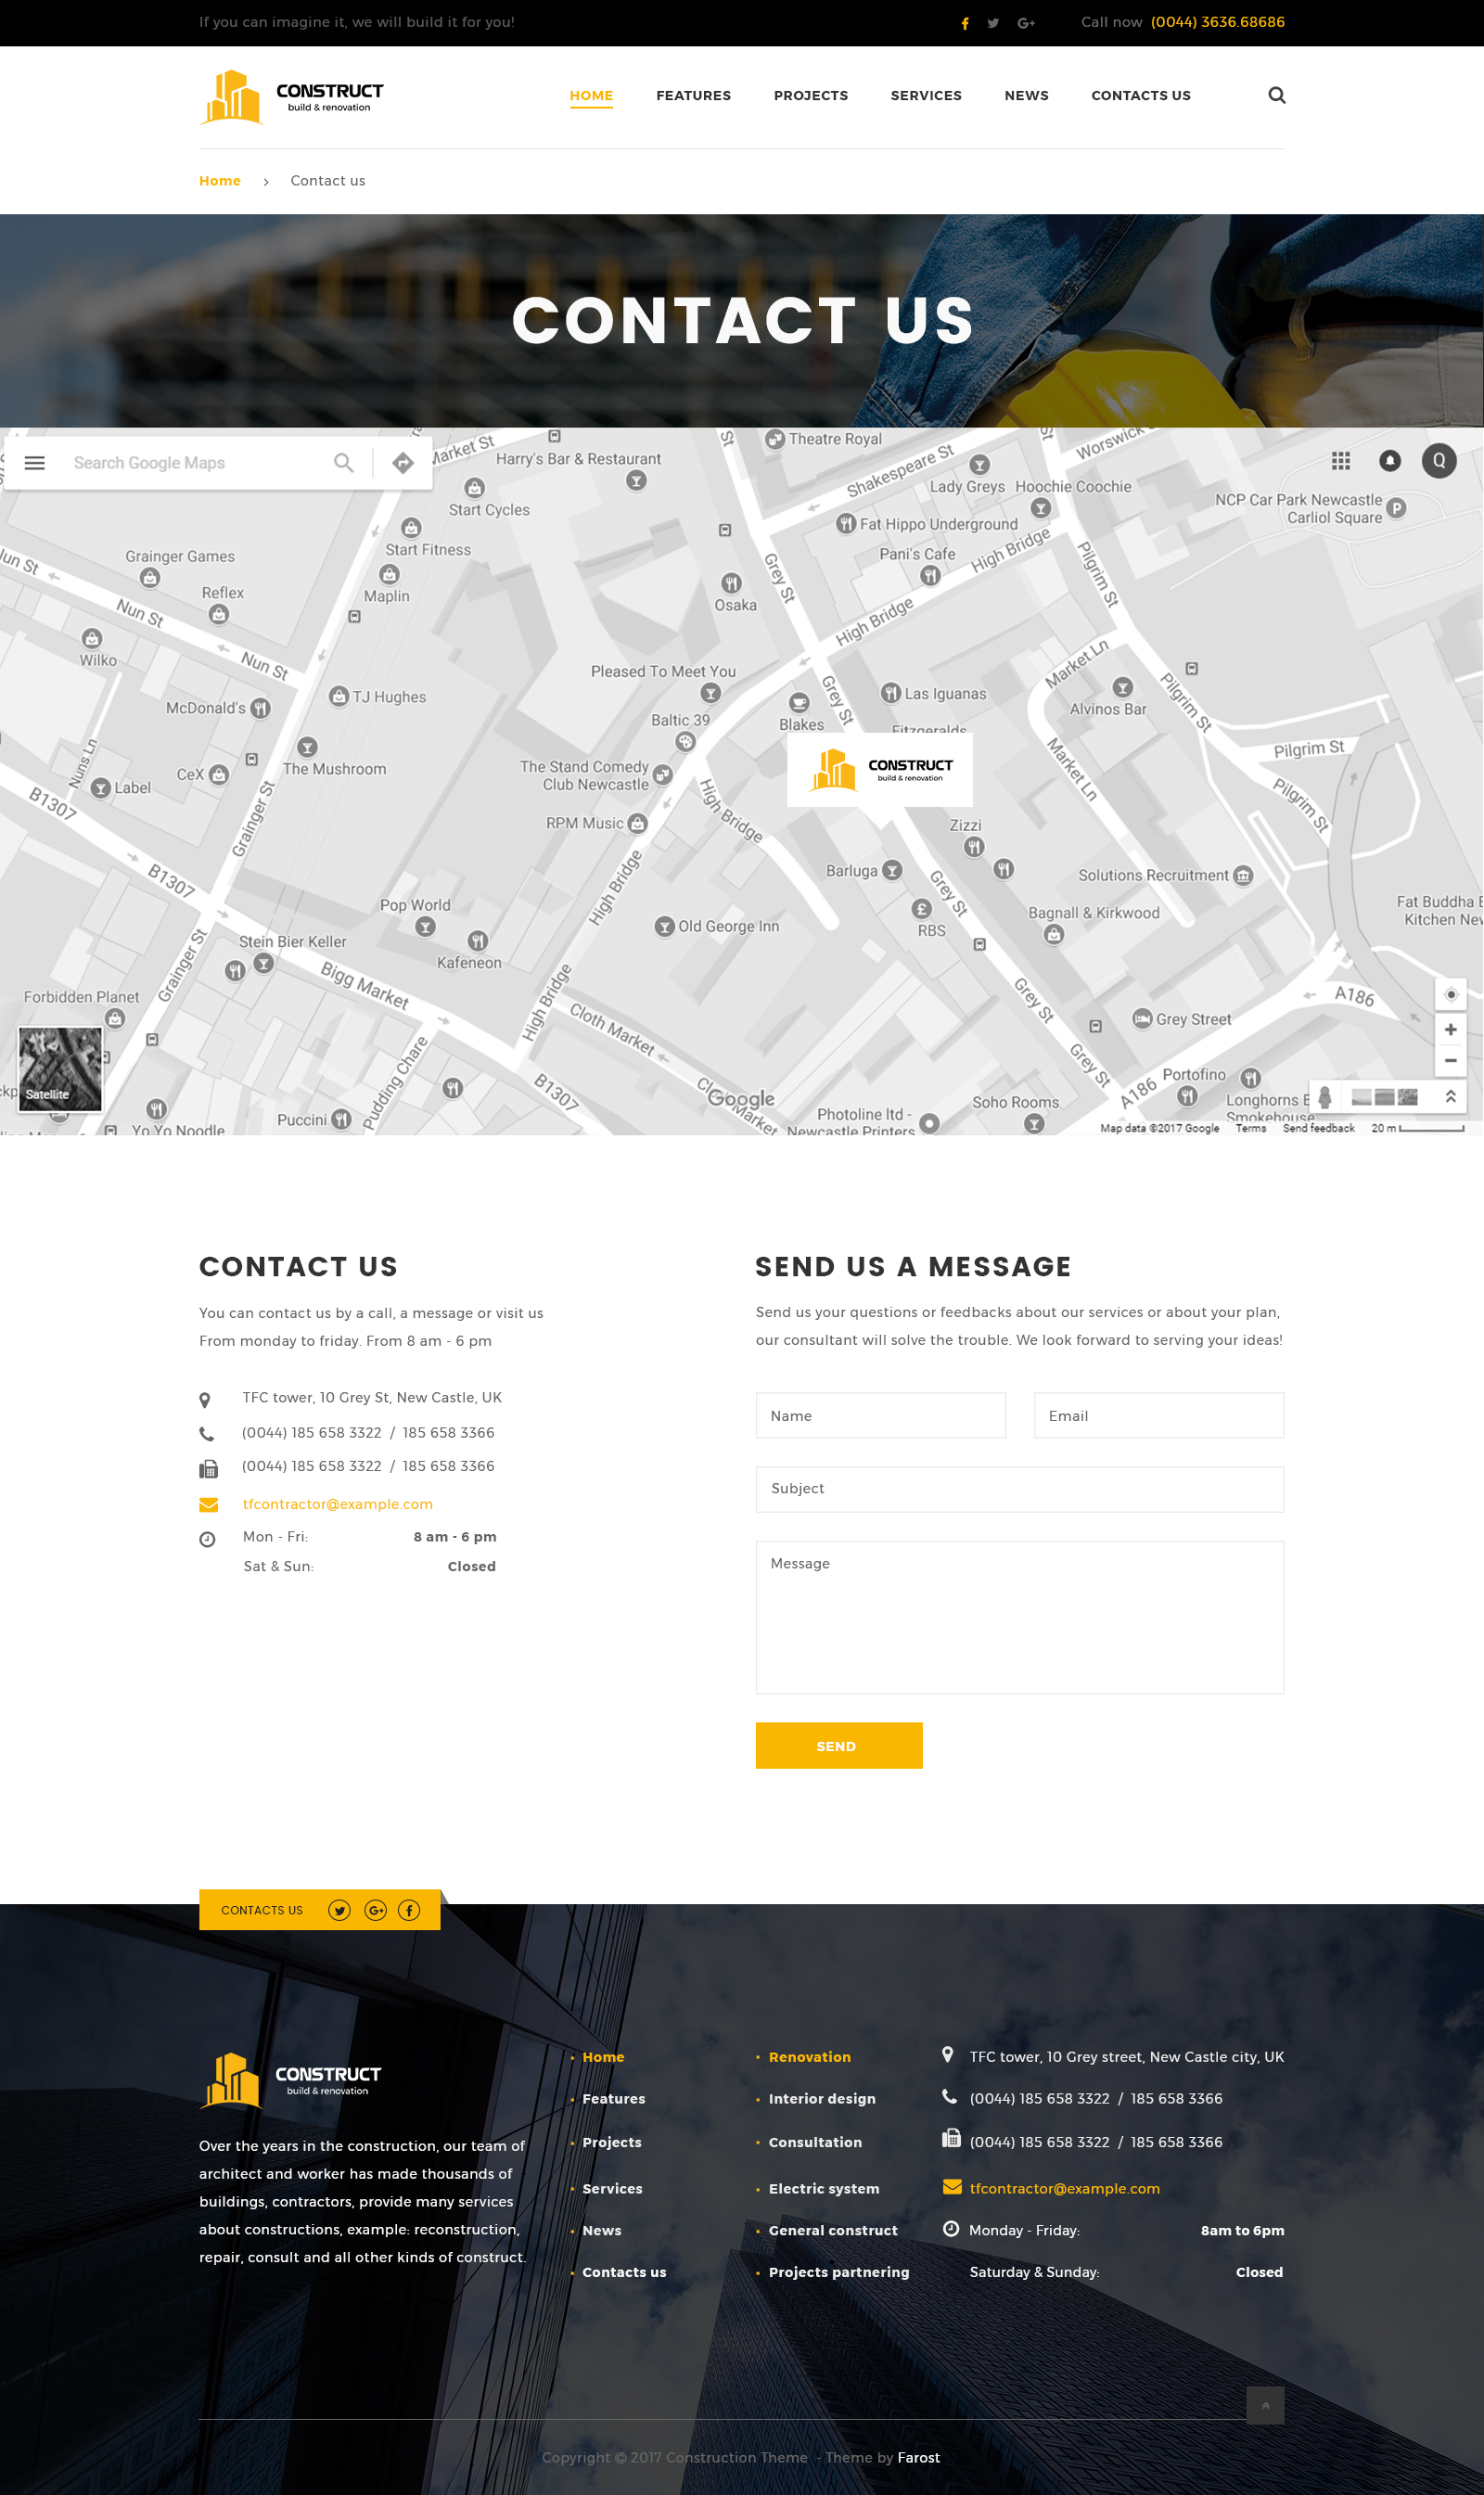Click the tfcontractor@example.com email link

pos(337,1503)
